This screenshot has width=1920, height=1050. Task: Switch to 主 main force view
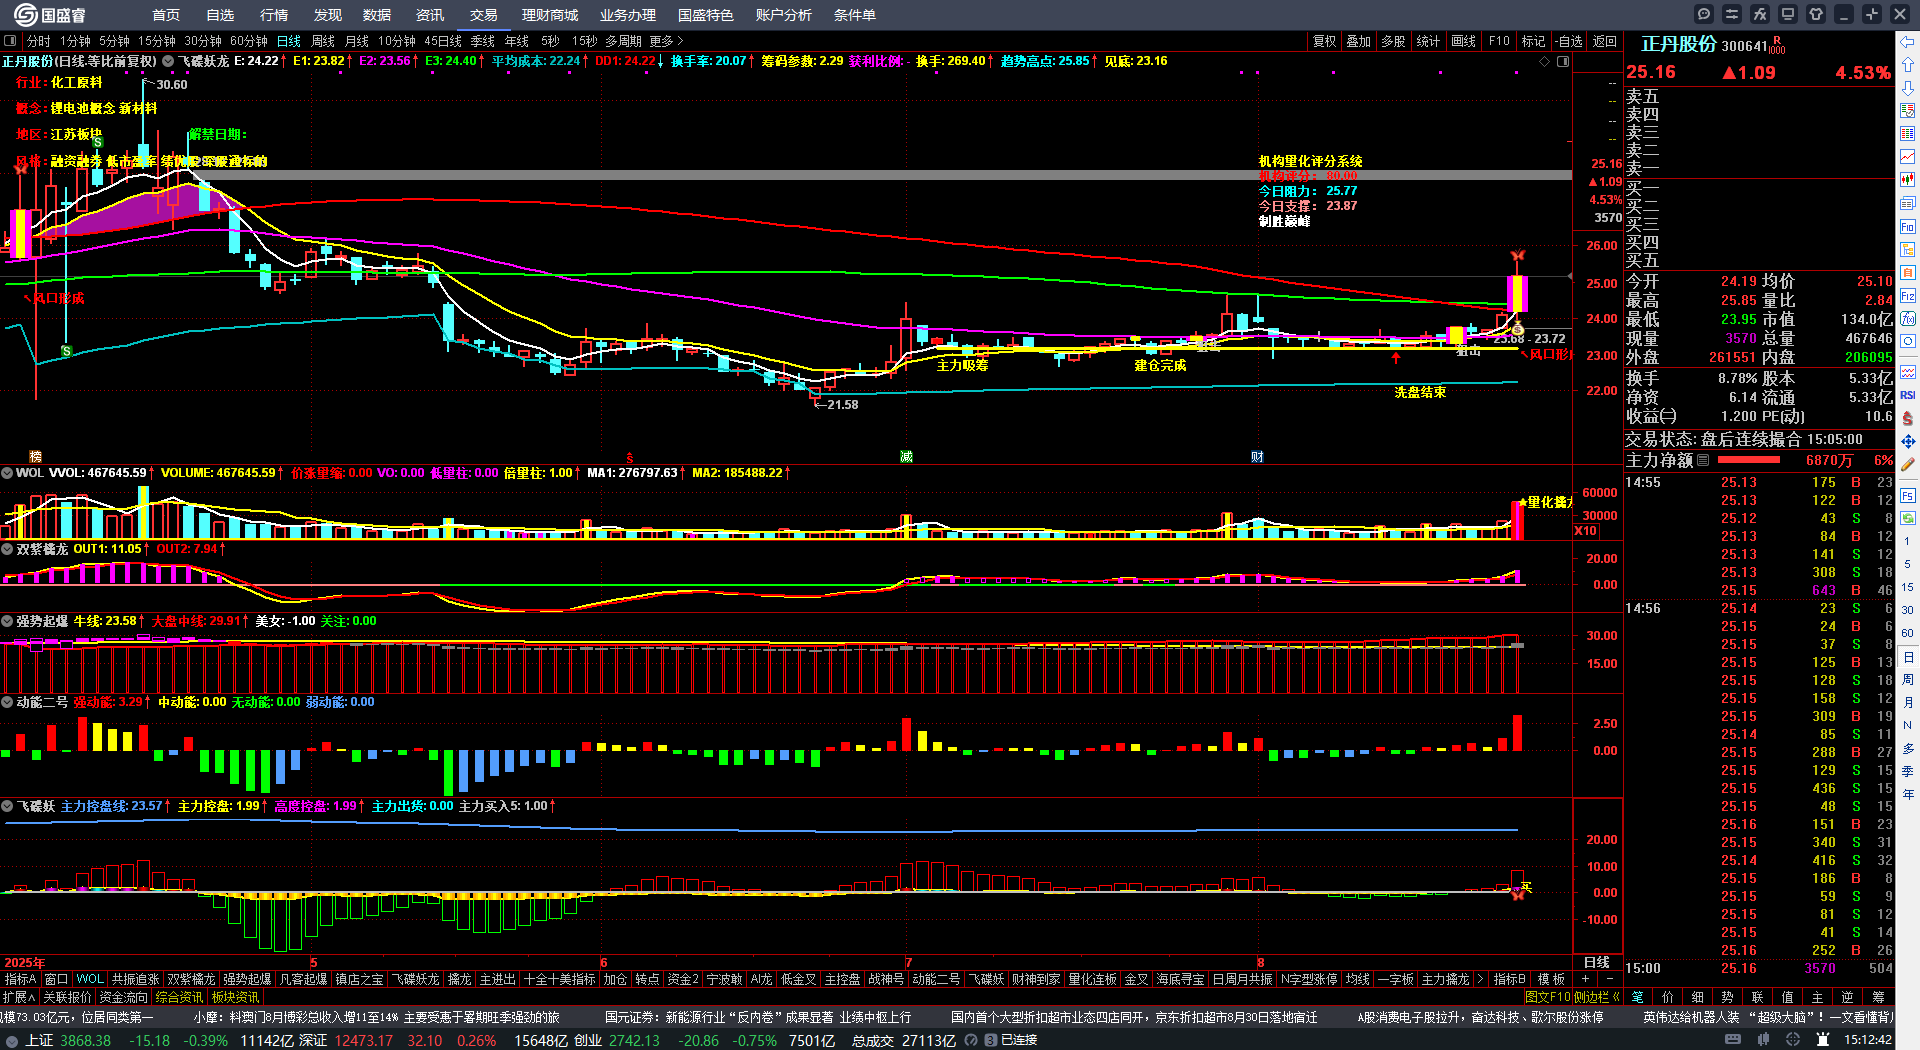[x=1817, y=997]
